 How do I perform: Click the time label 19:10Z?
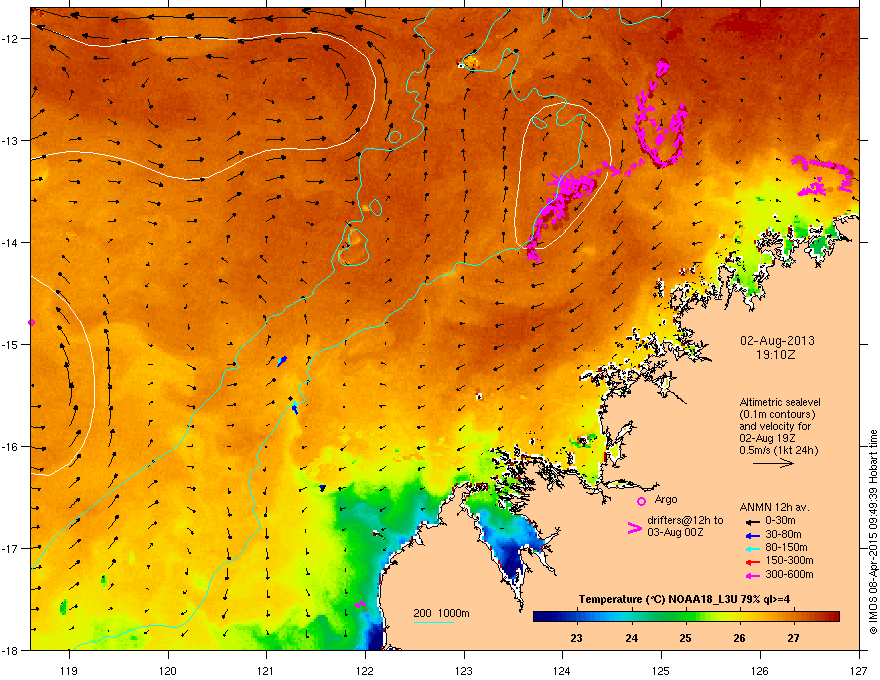tap(776, 355)
